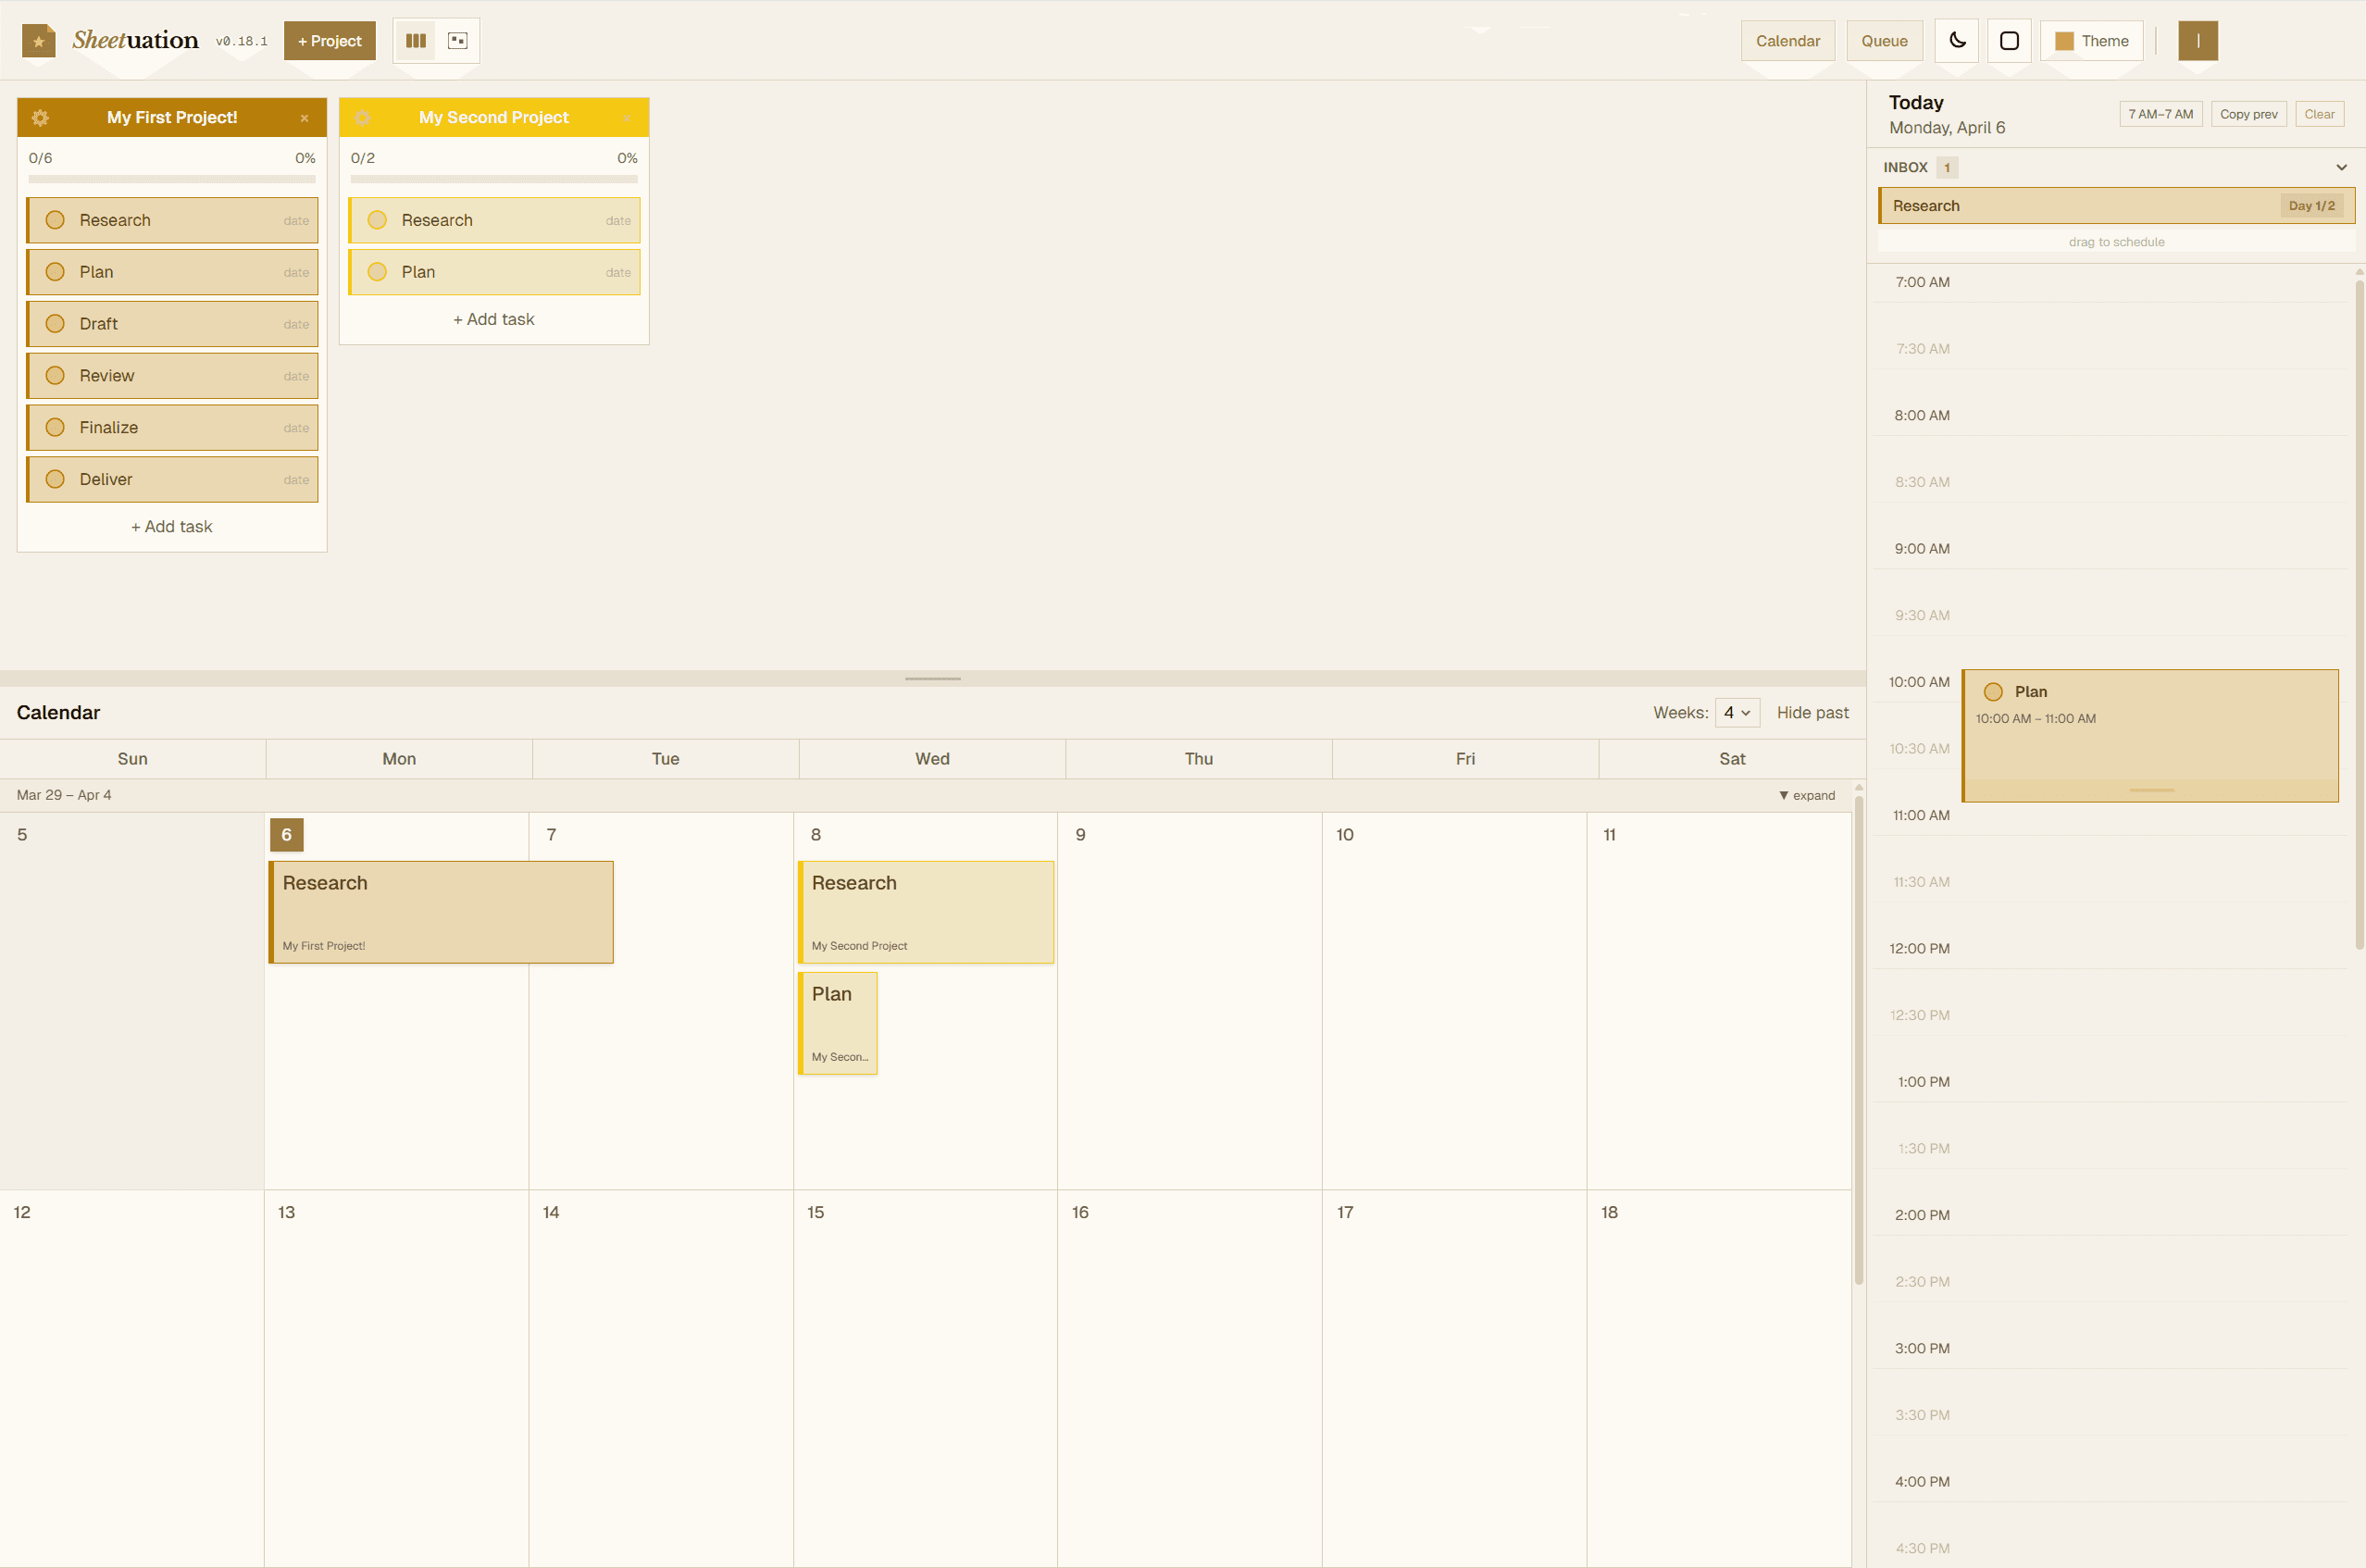Enable dark mode with the moon icon
The image size is (2366, 1568).
point(1956,40)
